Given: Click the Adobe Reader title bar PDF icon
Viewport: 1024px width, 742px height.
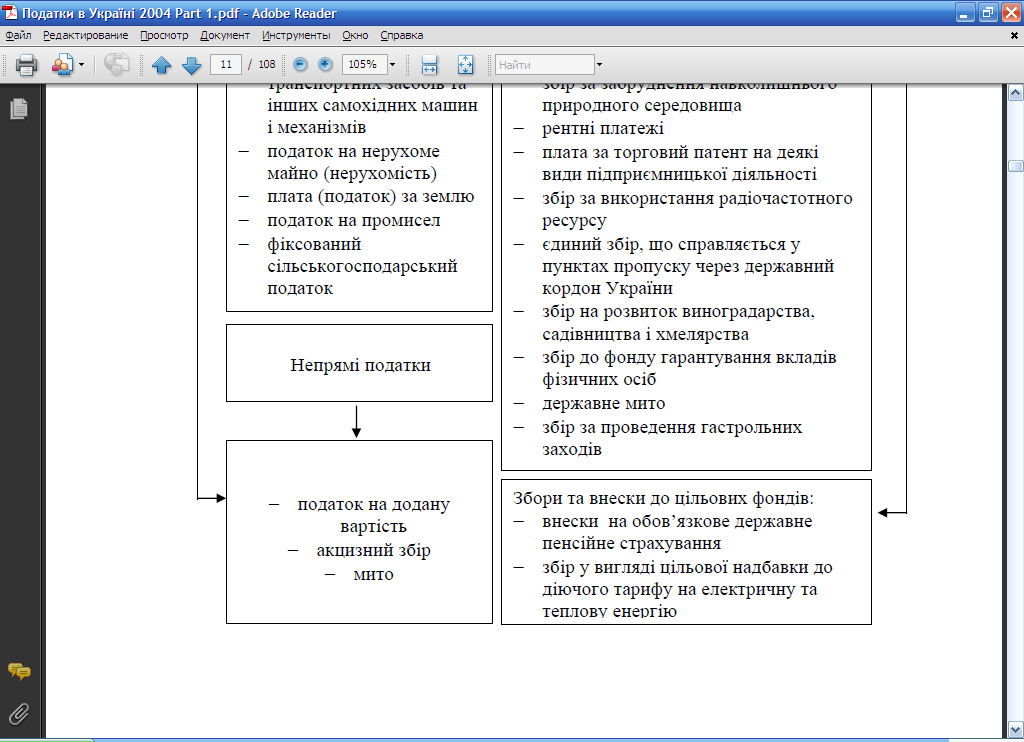Looking at the screenshot, I should point(10,12).
